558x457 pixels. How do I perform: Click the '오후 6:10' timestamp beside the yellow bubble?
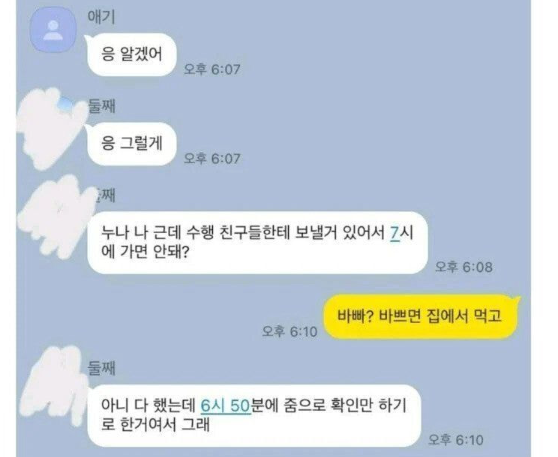[290, 332]
